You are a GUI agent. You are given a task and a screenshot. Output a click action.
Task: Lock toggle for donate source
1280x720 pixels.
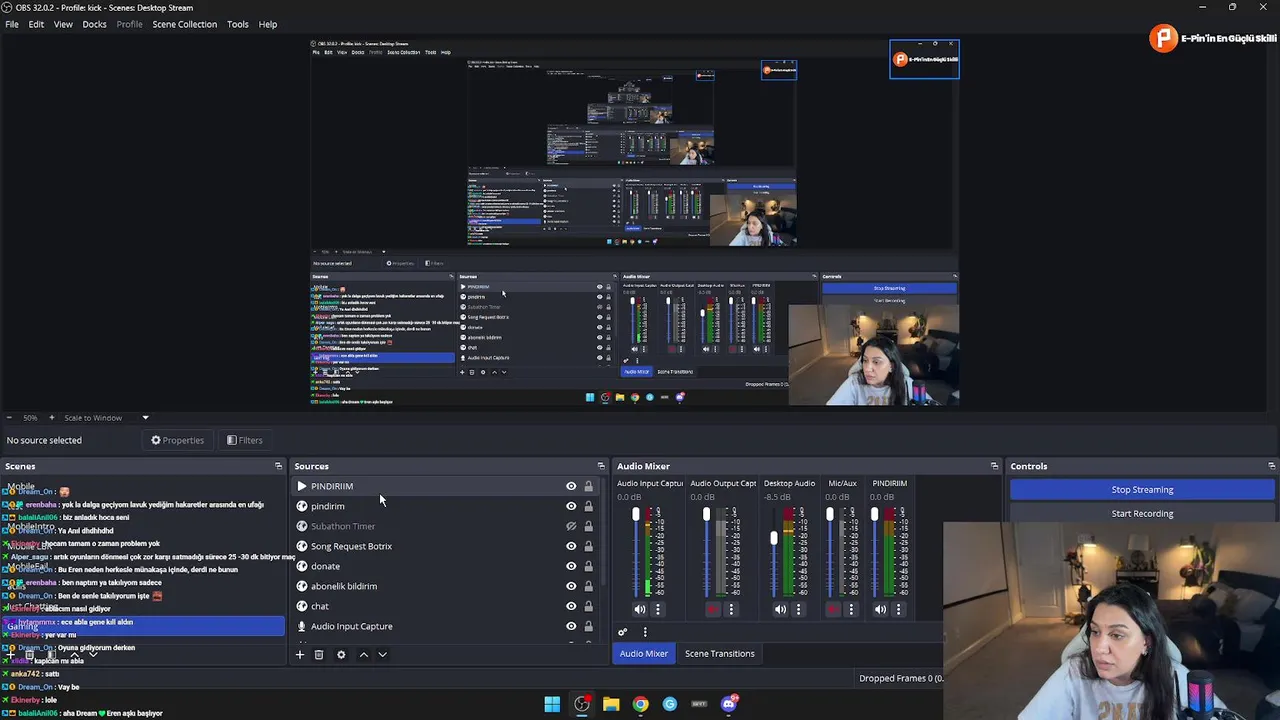coord(588,566)
